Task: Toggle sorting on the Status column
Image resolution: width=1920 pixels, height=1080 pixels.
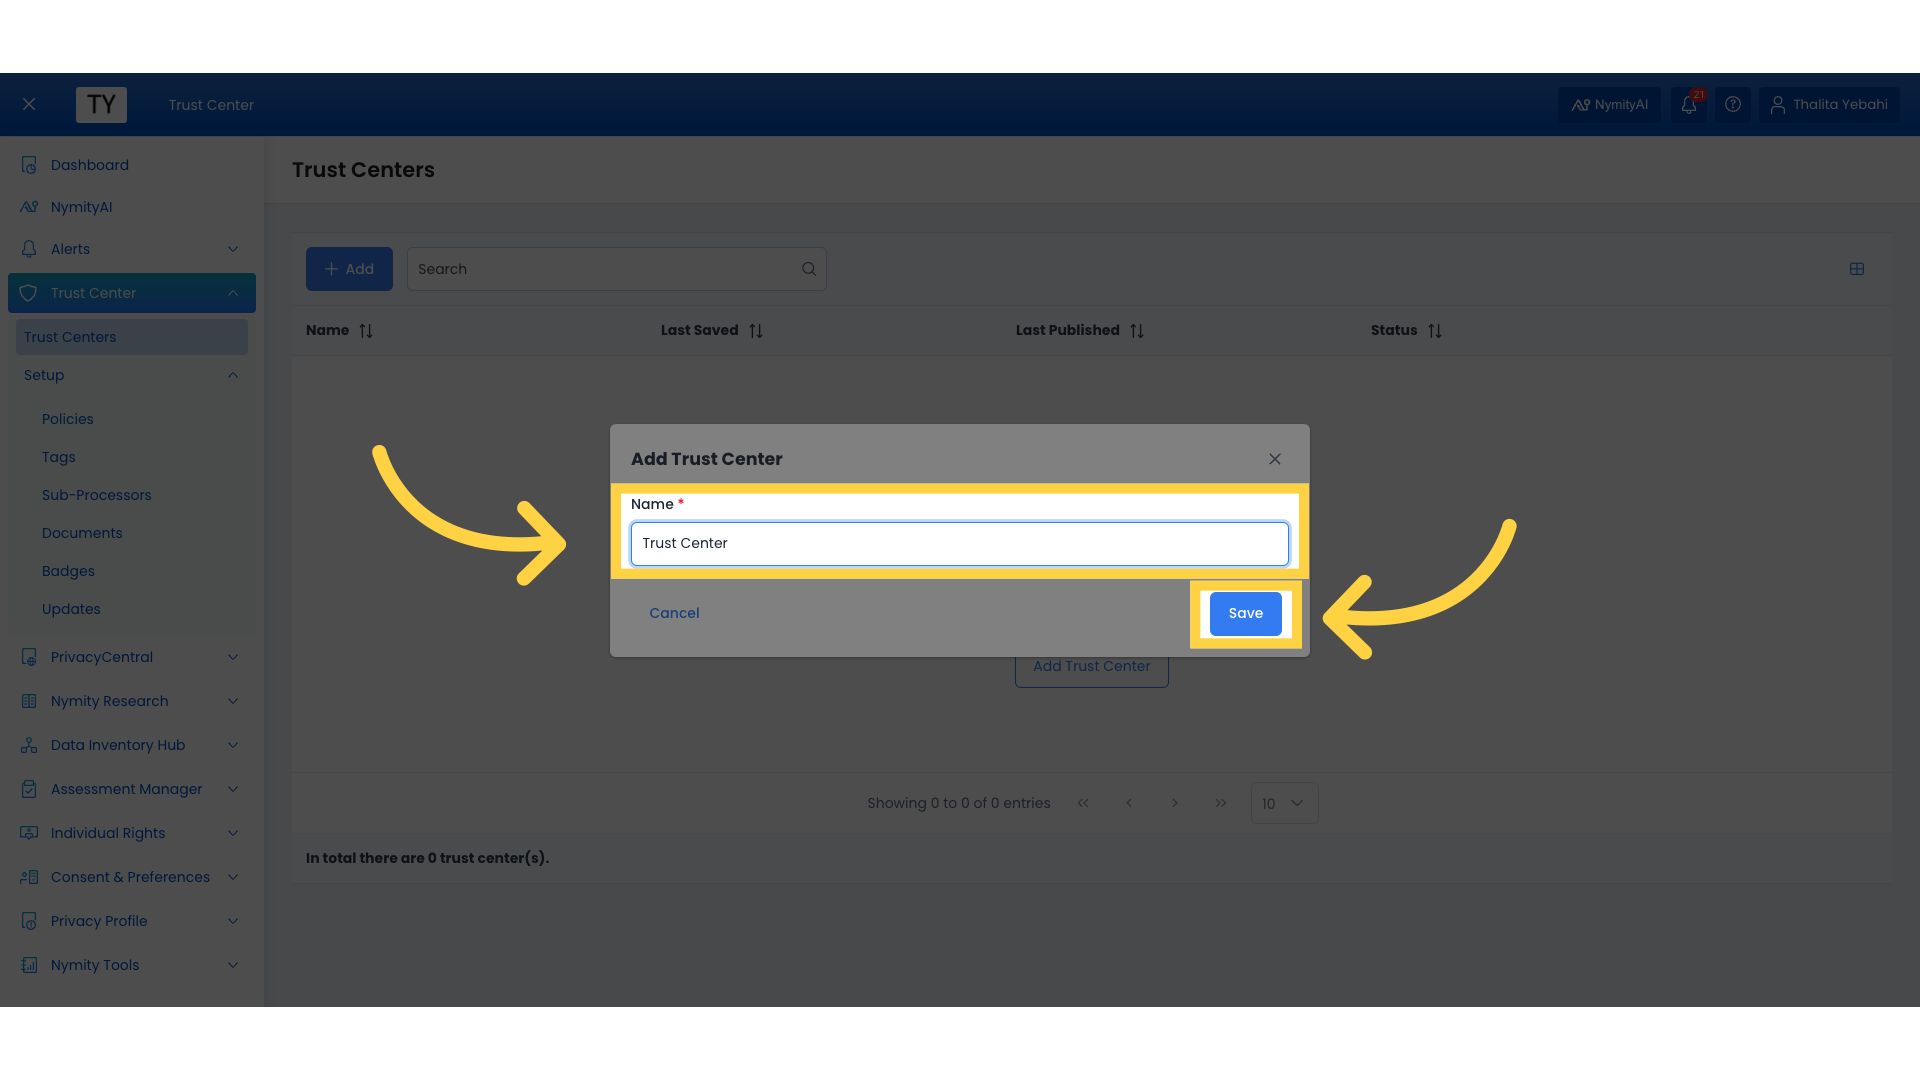Action: [1435, 330]
